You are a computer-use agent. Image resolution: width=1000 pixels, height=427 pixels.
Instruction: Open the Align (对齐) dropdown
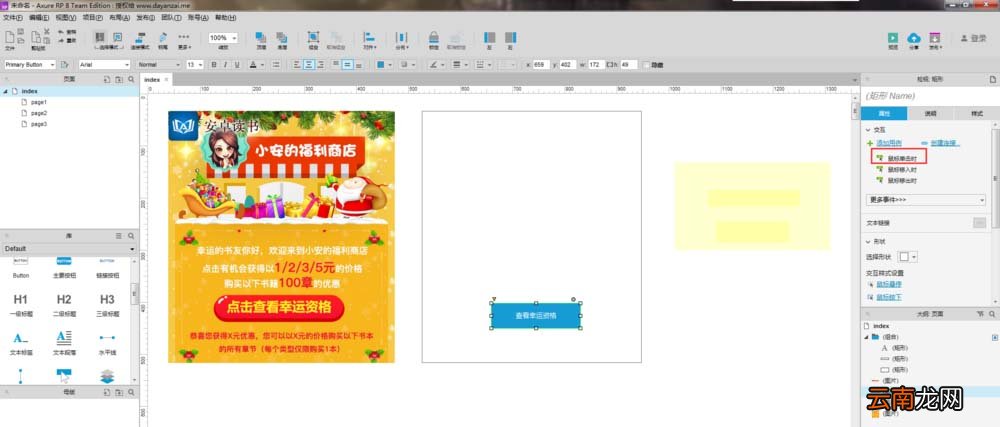[x=369, y=40]
